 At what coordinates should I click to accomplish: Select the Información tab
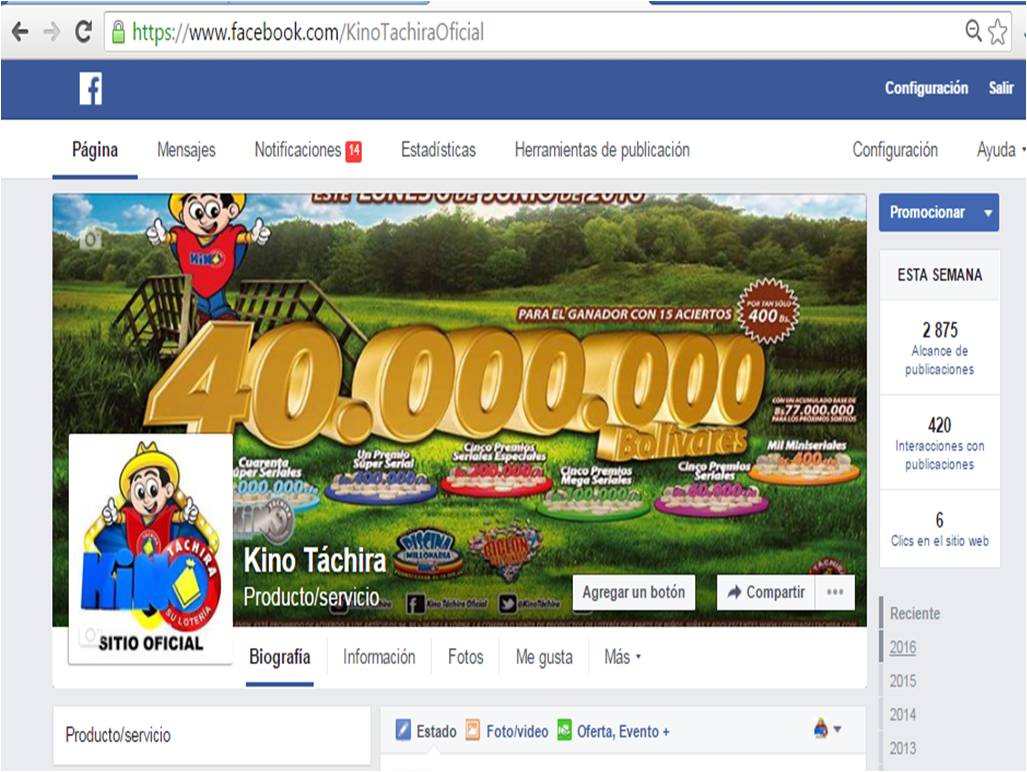[379, 657]
